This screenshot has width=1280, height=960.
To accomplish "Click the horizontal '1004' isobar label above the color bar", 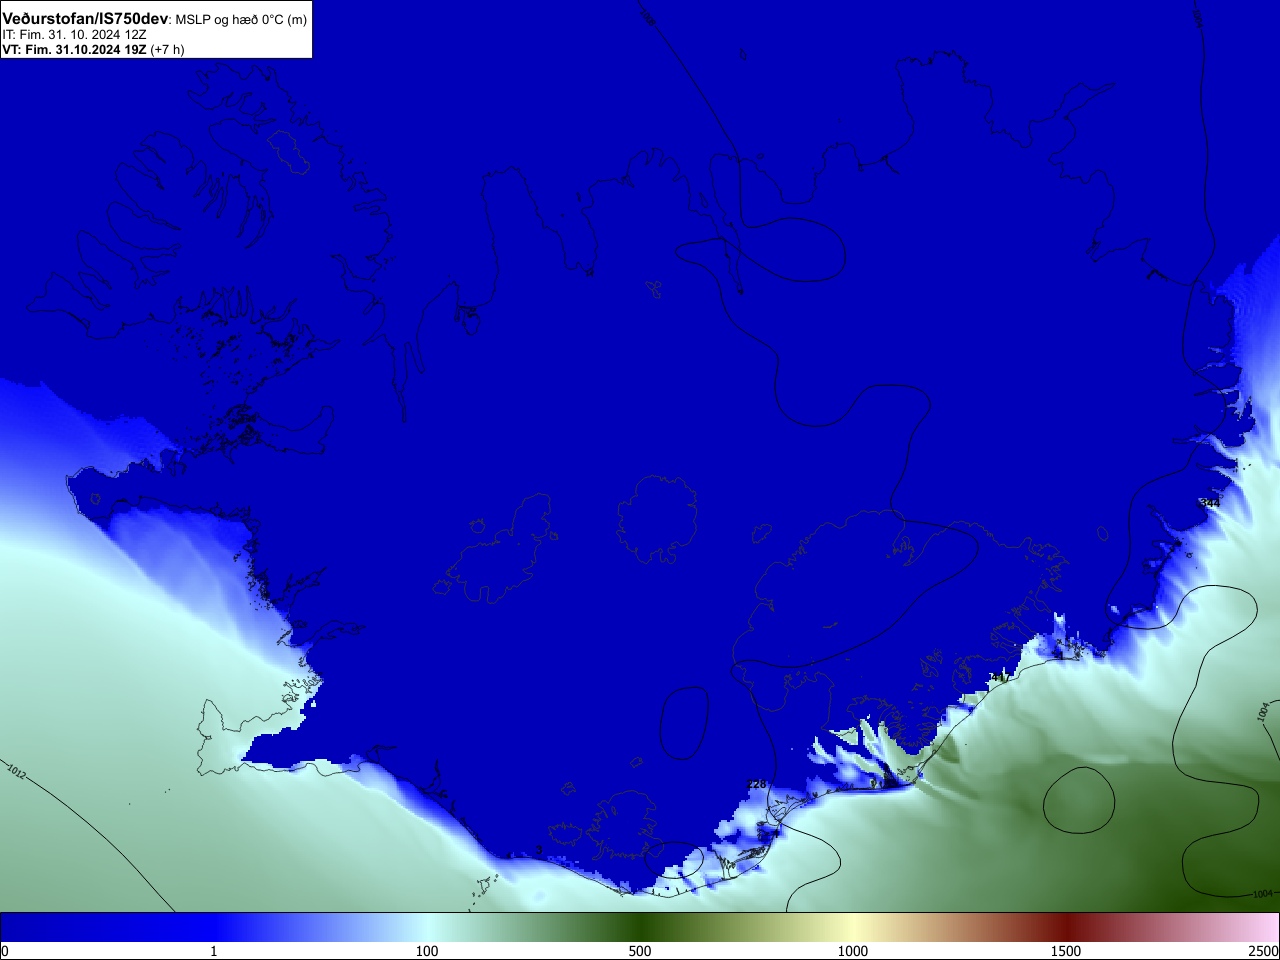I will point(1263,894).
